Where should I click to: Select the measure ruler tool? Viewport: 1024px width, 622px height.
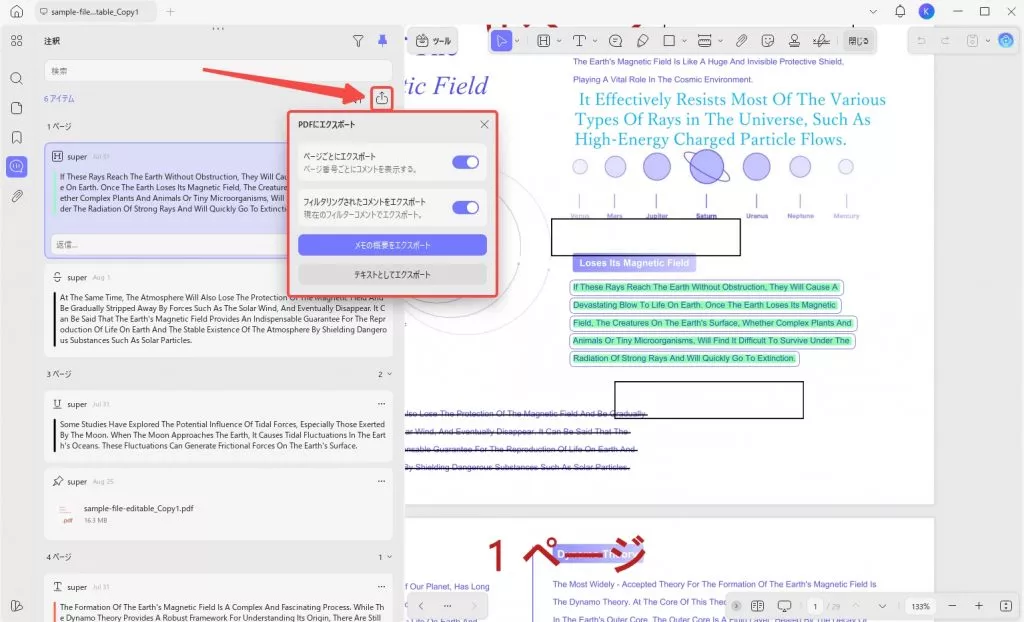click(x=704, y=41)
